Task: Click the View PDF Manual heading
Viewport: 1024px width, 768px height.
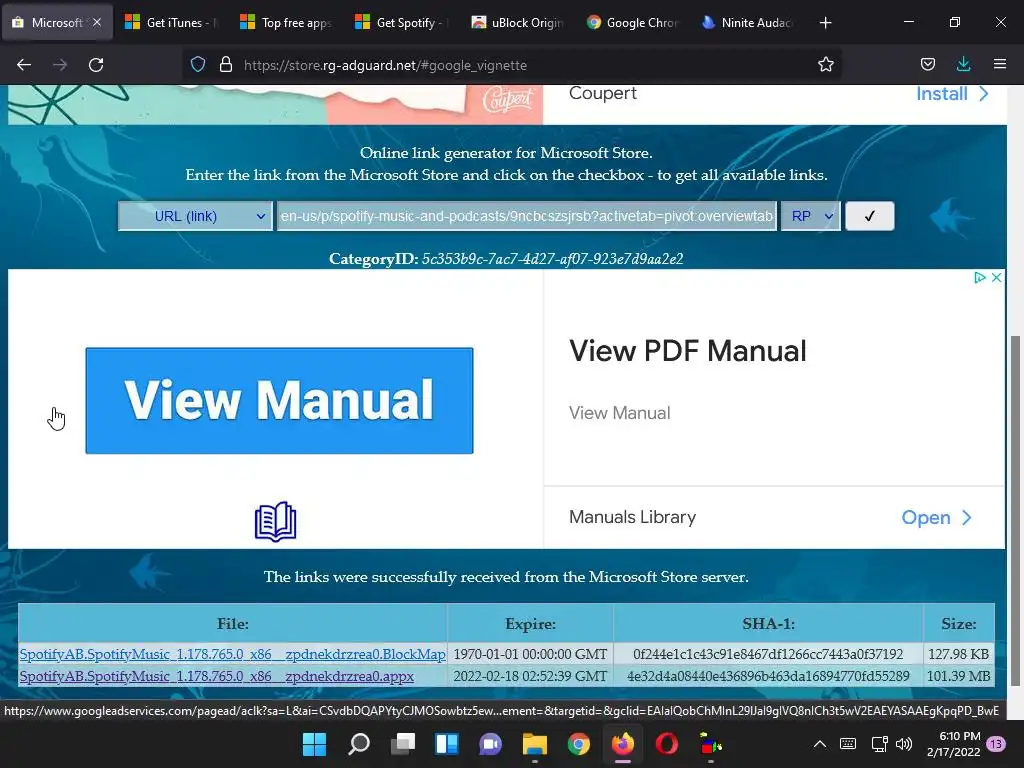Action: pyautogui.click(x=688, y=351)
